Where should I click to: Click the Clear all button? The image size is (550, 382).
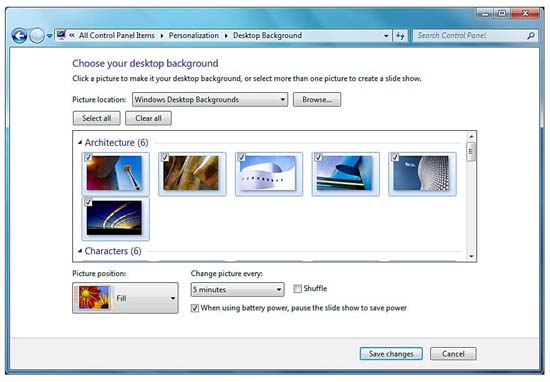tap(148, 118)
